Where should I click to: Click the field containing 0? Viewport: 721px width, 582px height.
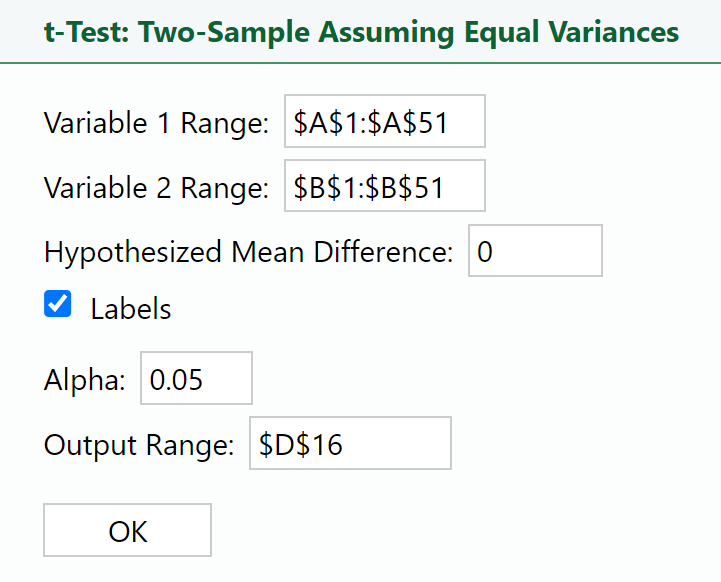pyautogui.click(x=535, y=251)
